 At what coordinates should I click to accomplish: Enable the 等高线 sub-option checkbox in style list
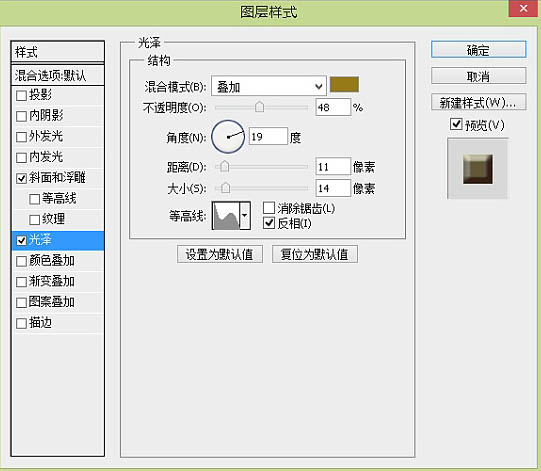click(35, 199)
